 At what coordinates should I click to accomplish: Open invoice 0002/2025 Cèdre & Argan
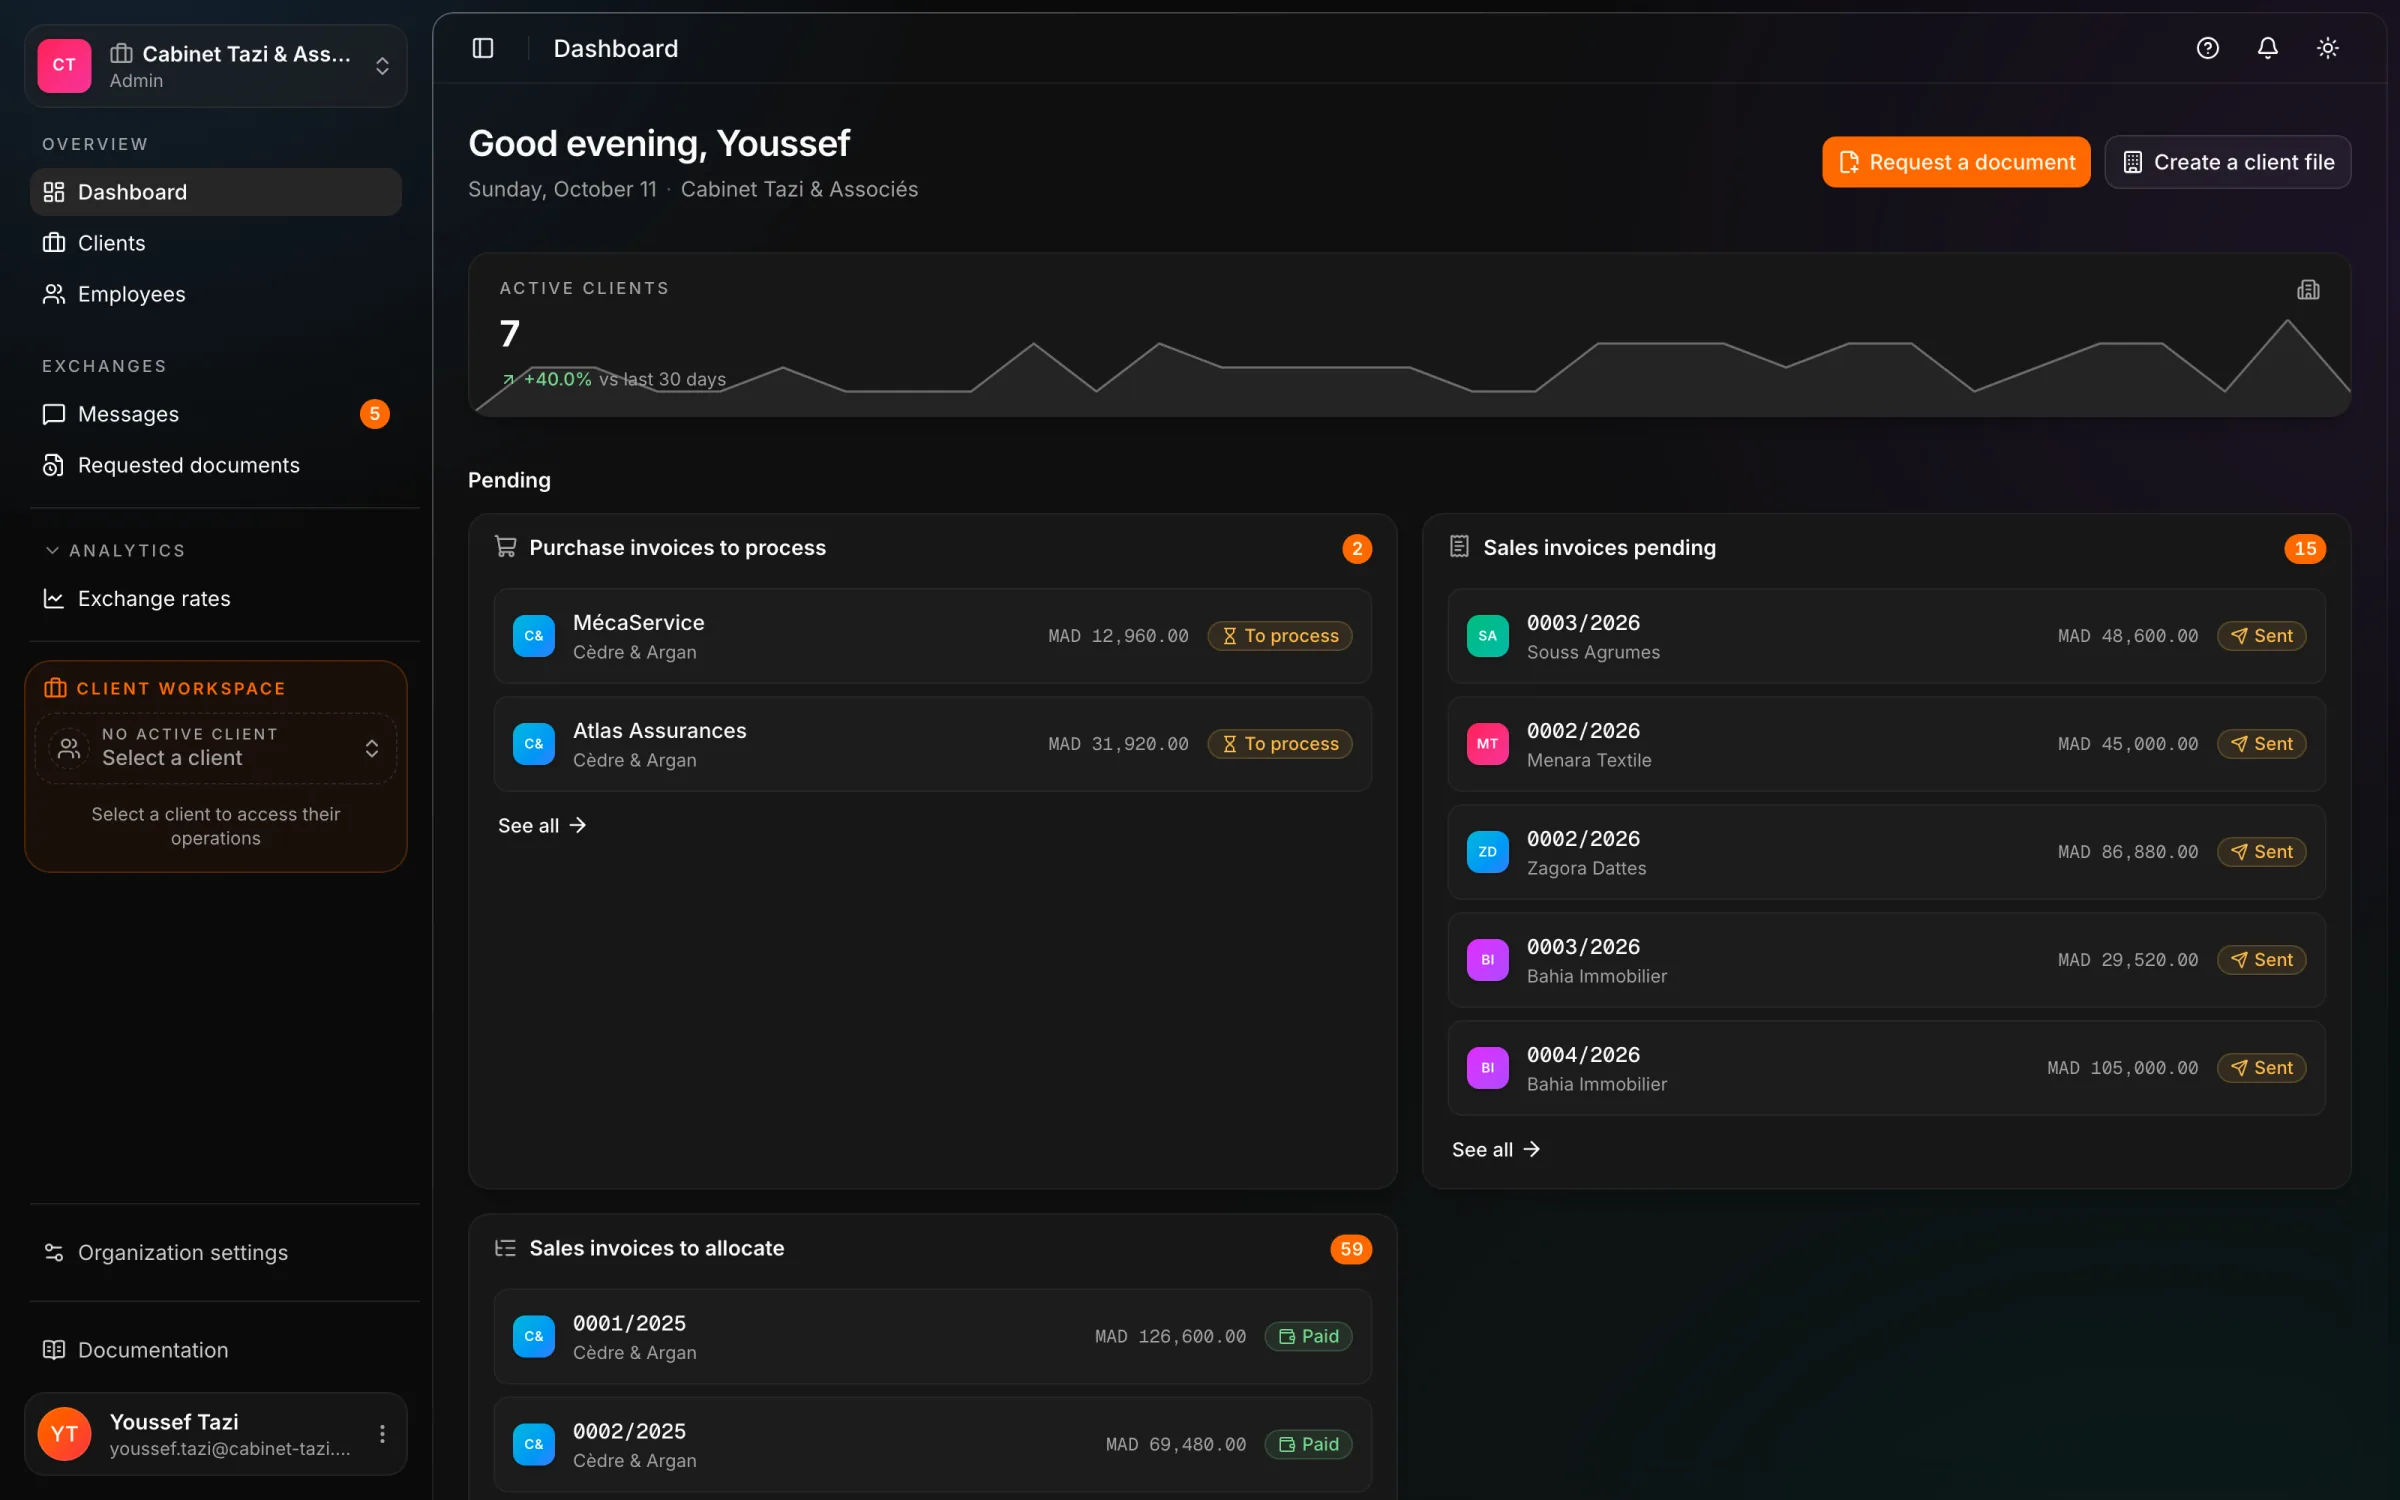pyautogui.click(x=932, y=1444)
